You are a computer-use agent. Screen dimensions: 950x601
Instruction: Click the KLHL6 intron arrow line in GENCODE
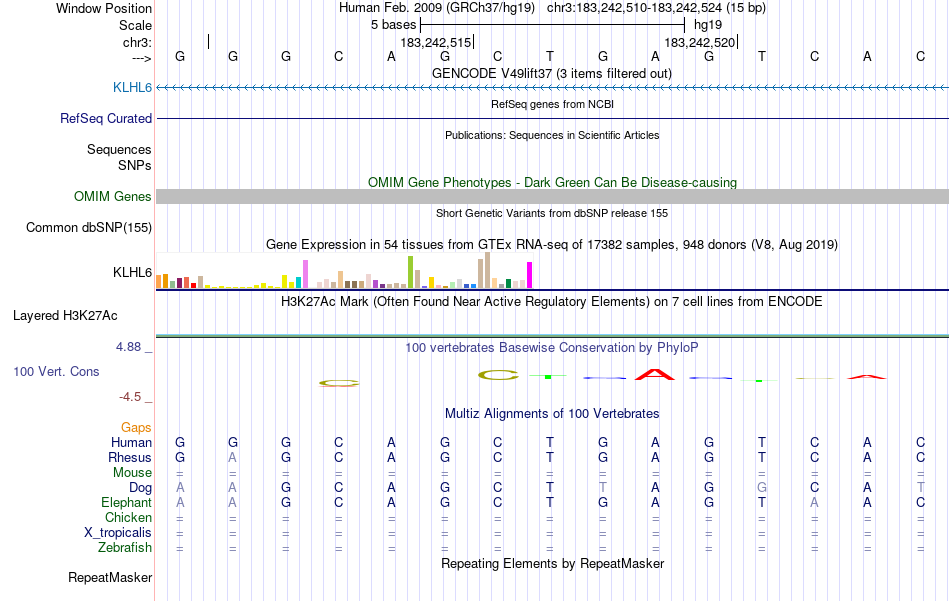(553, 88)
